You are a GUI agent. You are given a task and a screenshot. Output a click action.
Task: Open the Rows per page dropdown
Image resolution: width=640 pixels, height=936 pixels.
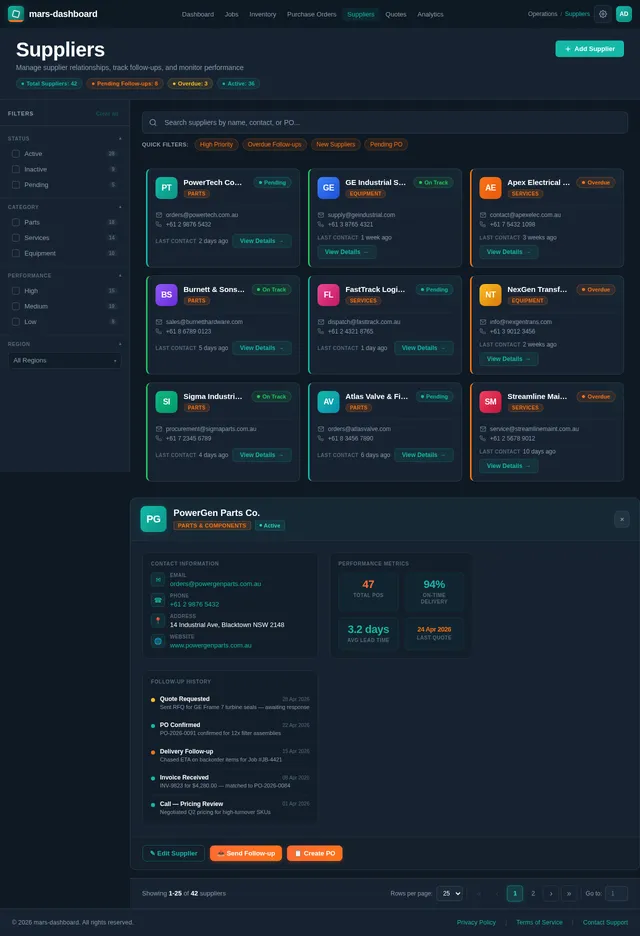pos(450,894)
